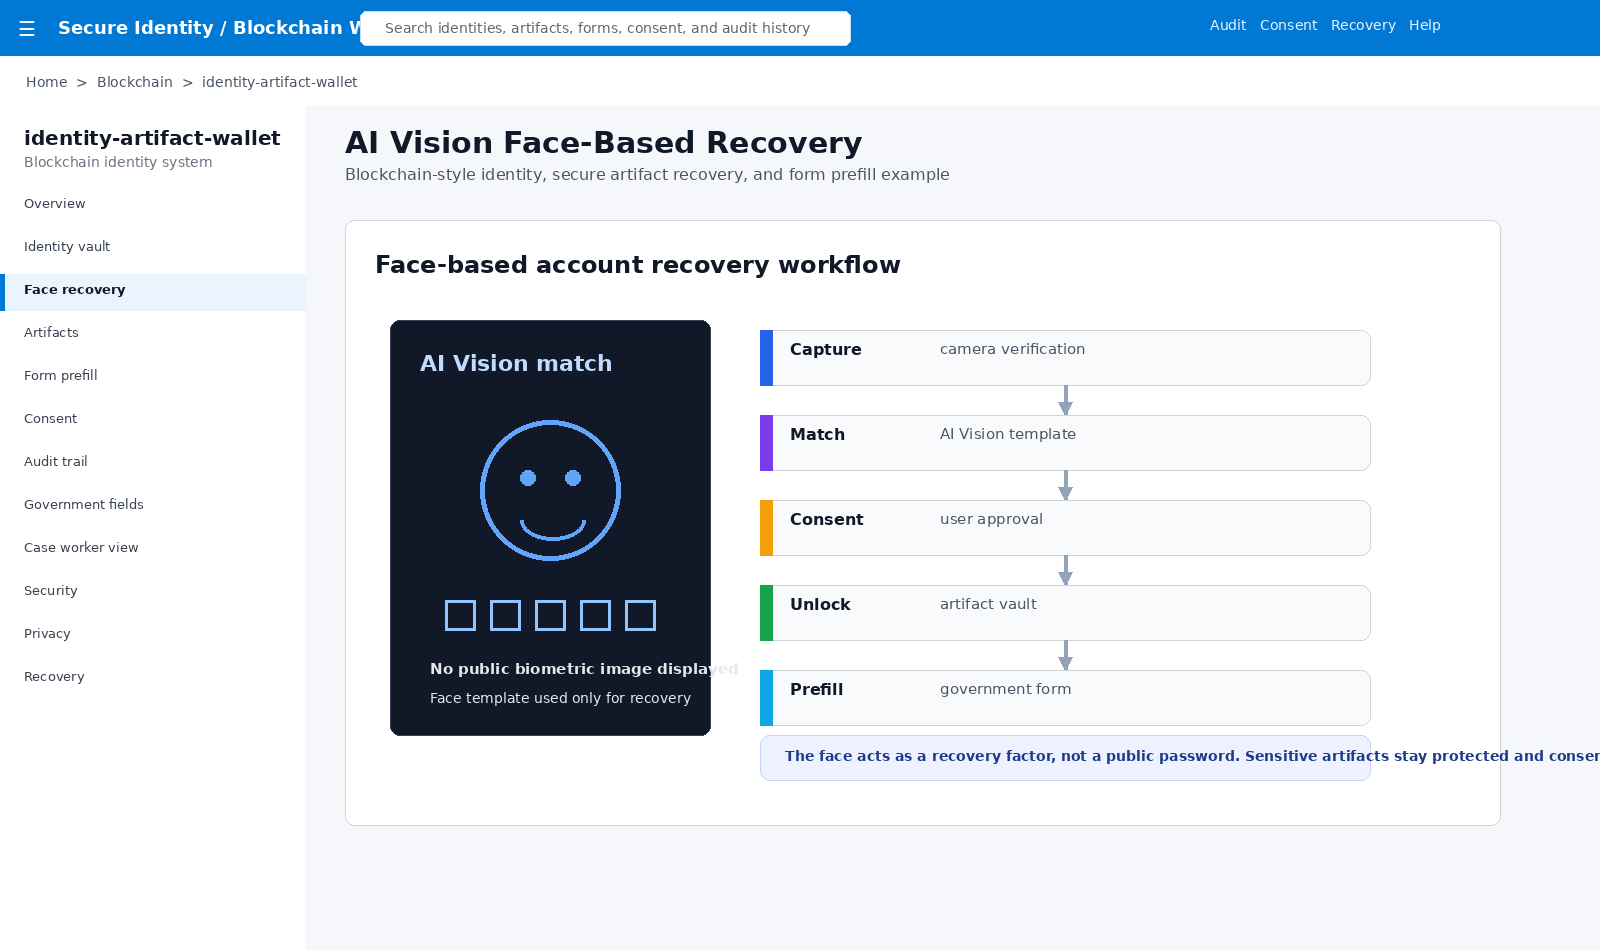This screenshot has width=1600, height=950.
Task: Click 'Blockchain identity system' sidebar subtitle
Action: click(118, 162)
